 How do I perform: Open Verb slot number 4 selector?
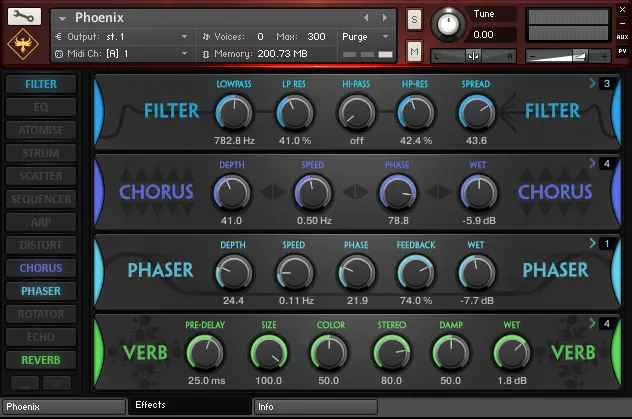tap(607, 323)
